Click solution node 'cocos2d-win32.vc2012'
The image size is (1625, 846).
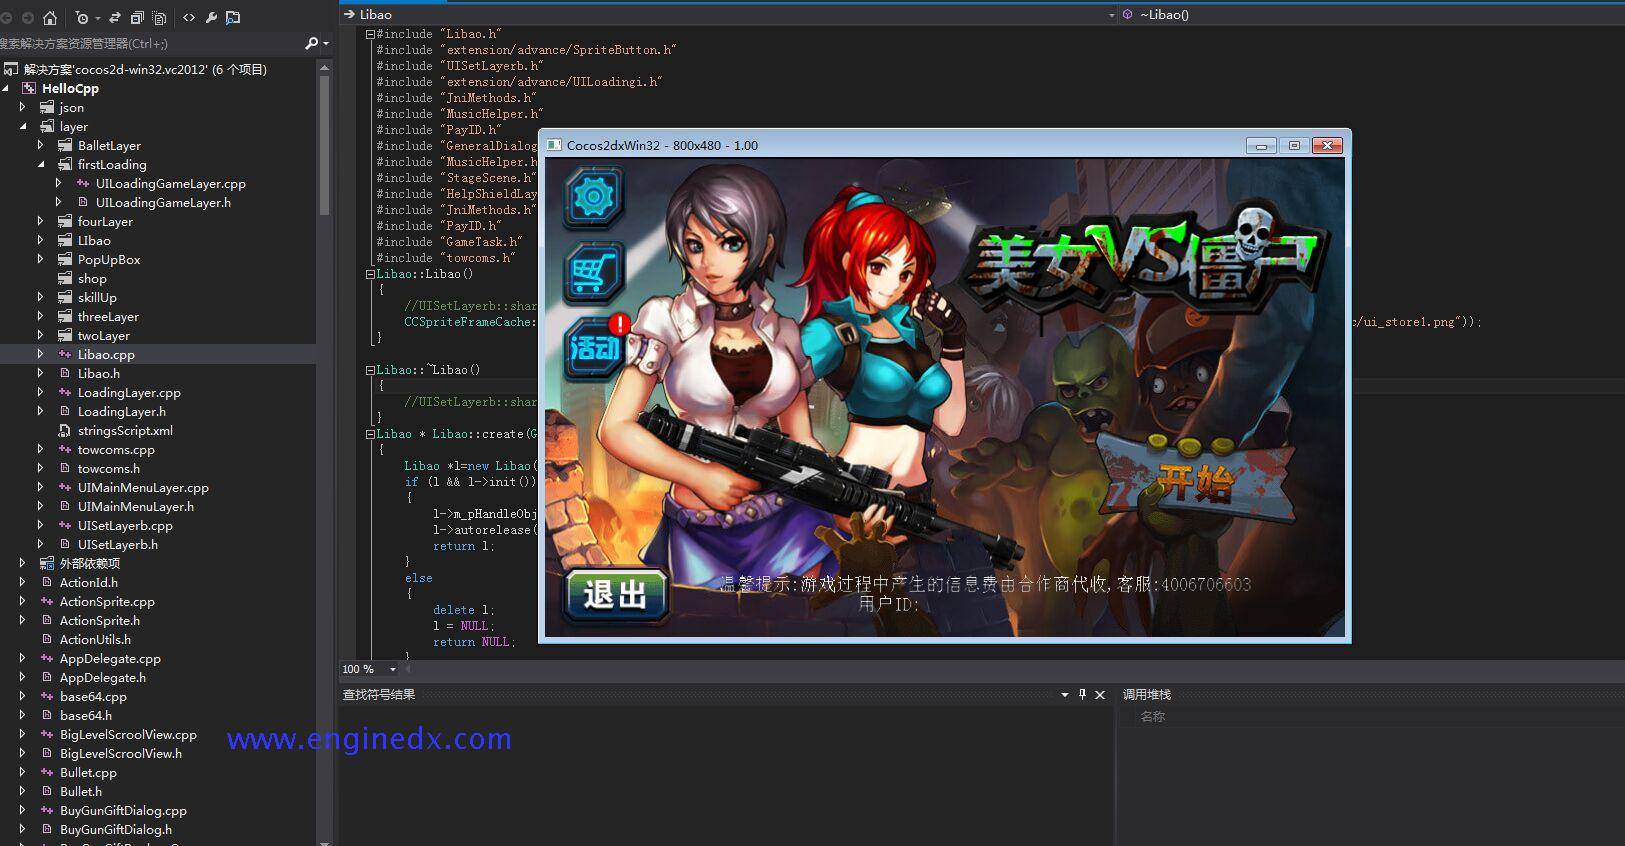145,69
